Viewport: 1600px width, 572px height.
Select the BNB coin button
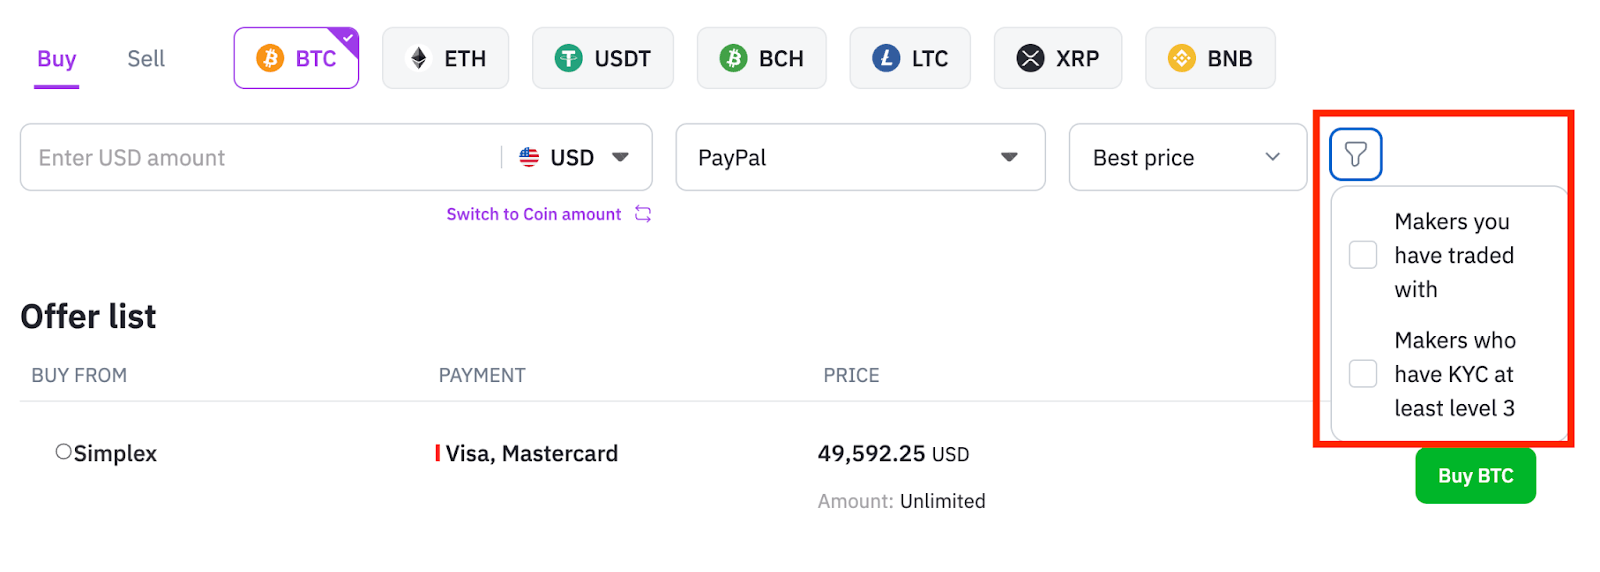tap(1210, 58)
